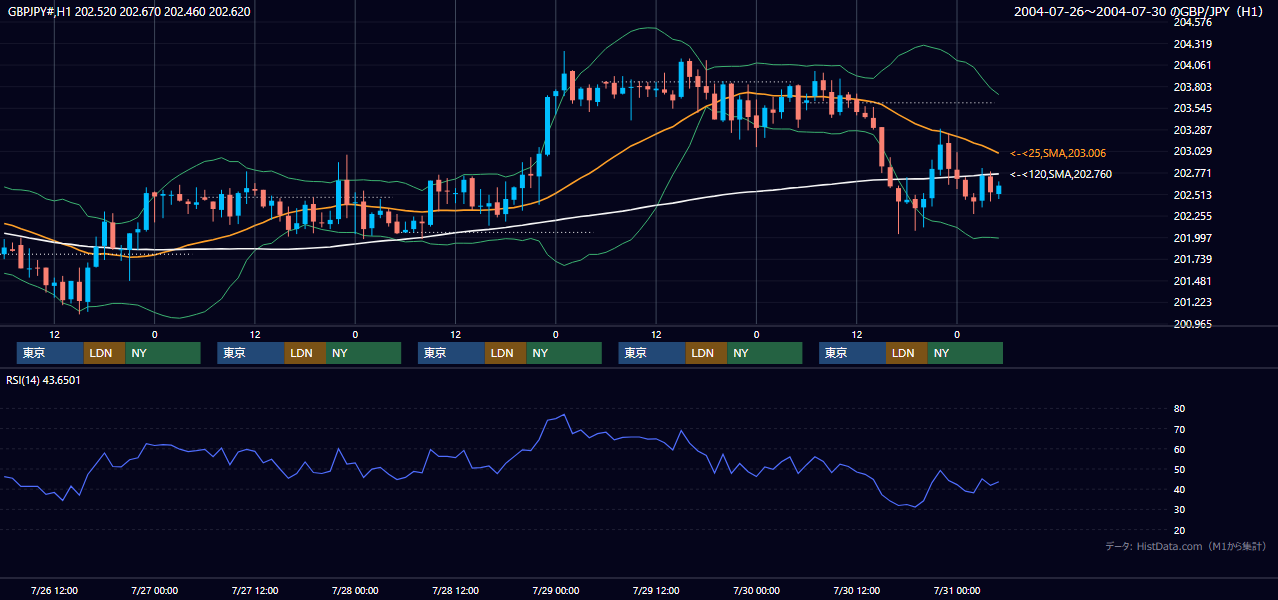Viewport: 1278px width, 600px height.
Task: Click RSI scale level 40
Action: (1179, 489)
